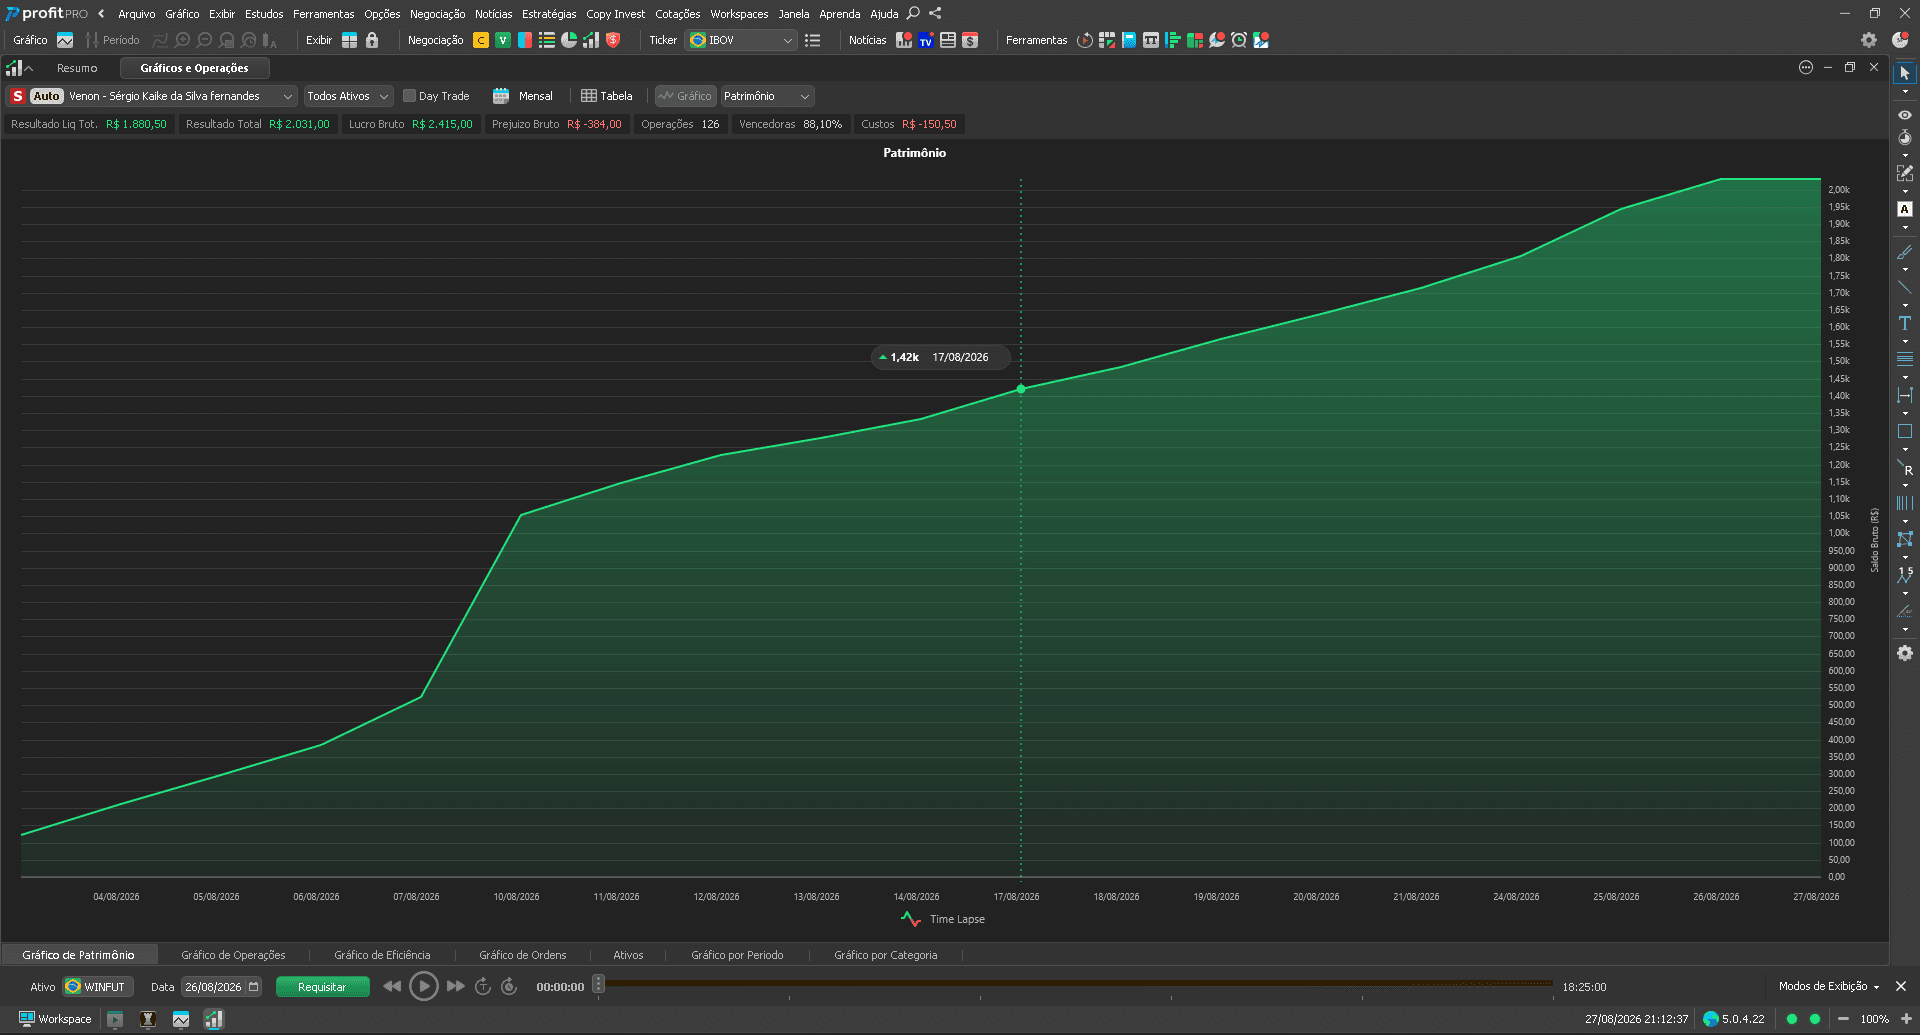
Task: Open the Venon account dropdown
Action: point(181,96)
